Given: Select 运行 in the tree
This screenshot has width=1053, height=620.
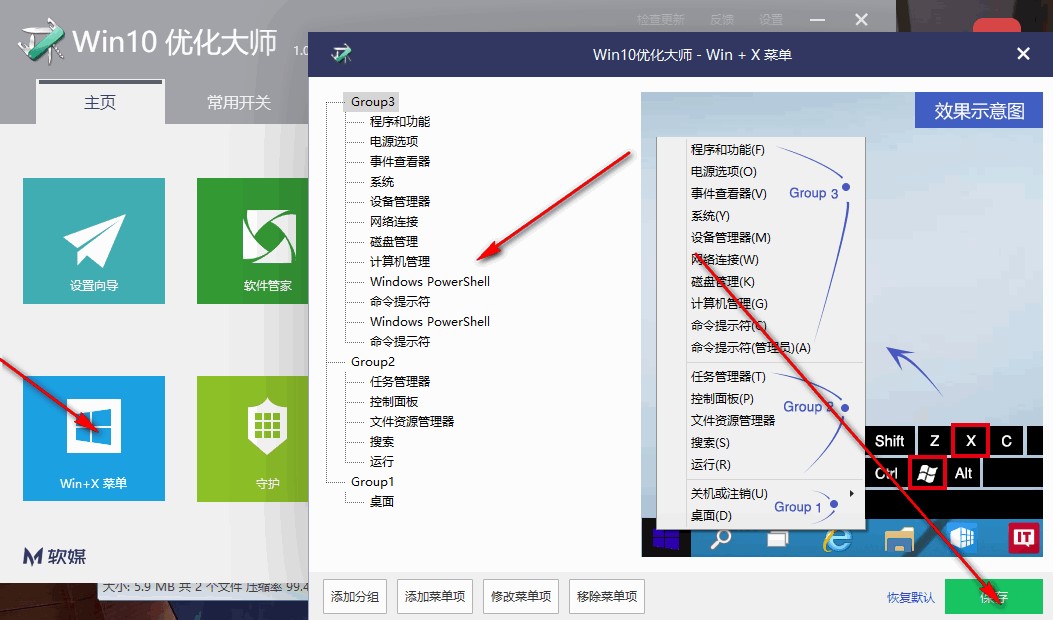Looking at the screenshot, I should point(381,461).
